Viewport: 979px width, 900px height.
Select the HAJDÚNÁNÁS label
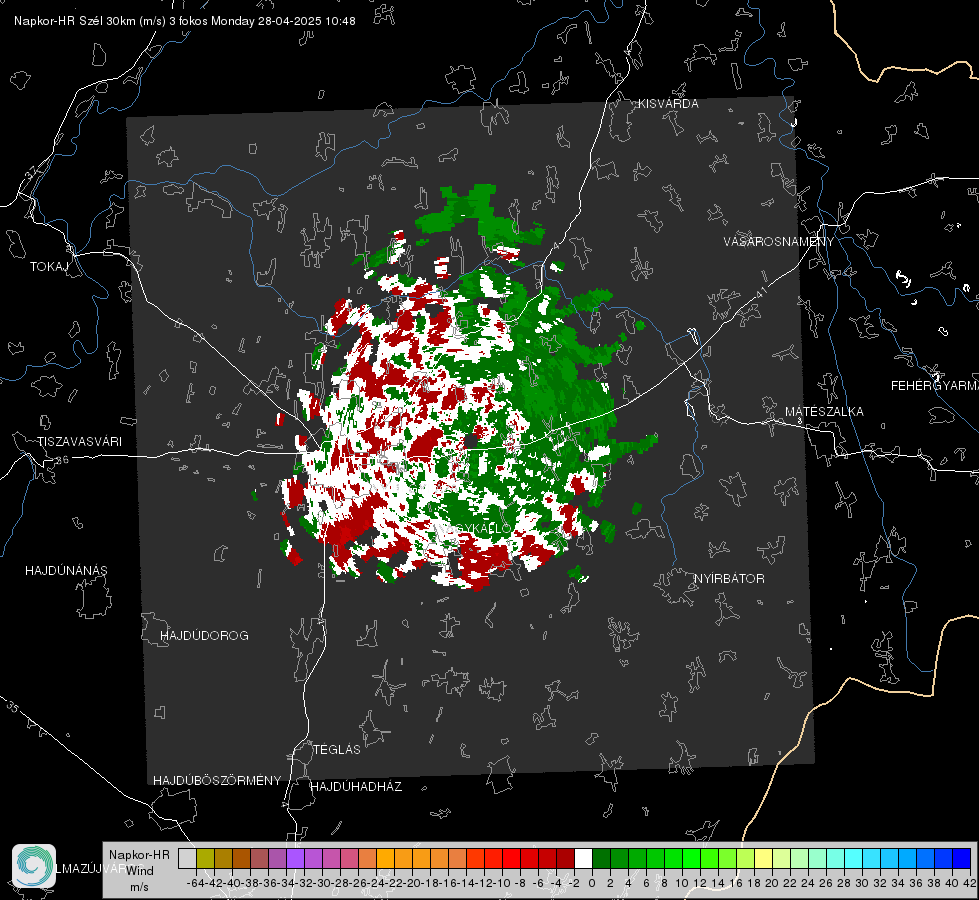pos(66,570)
